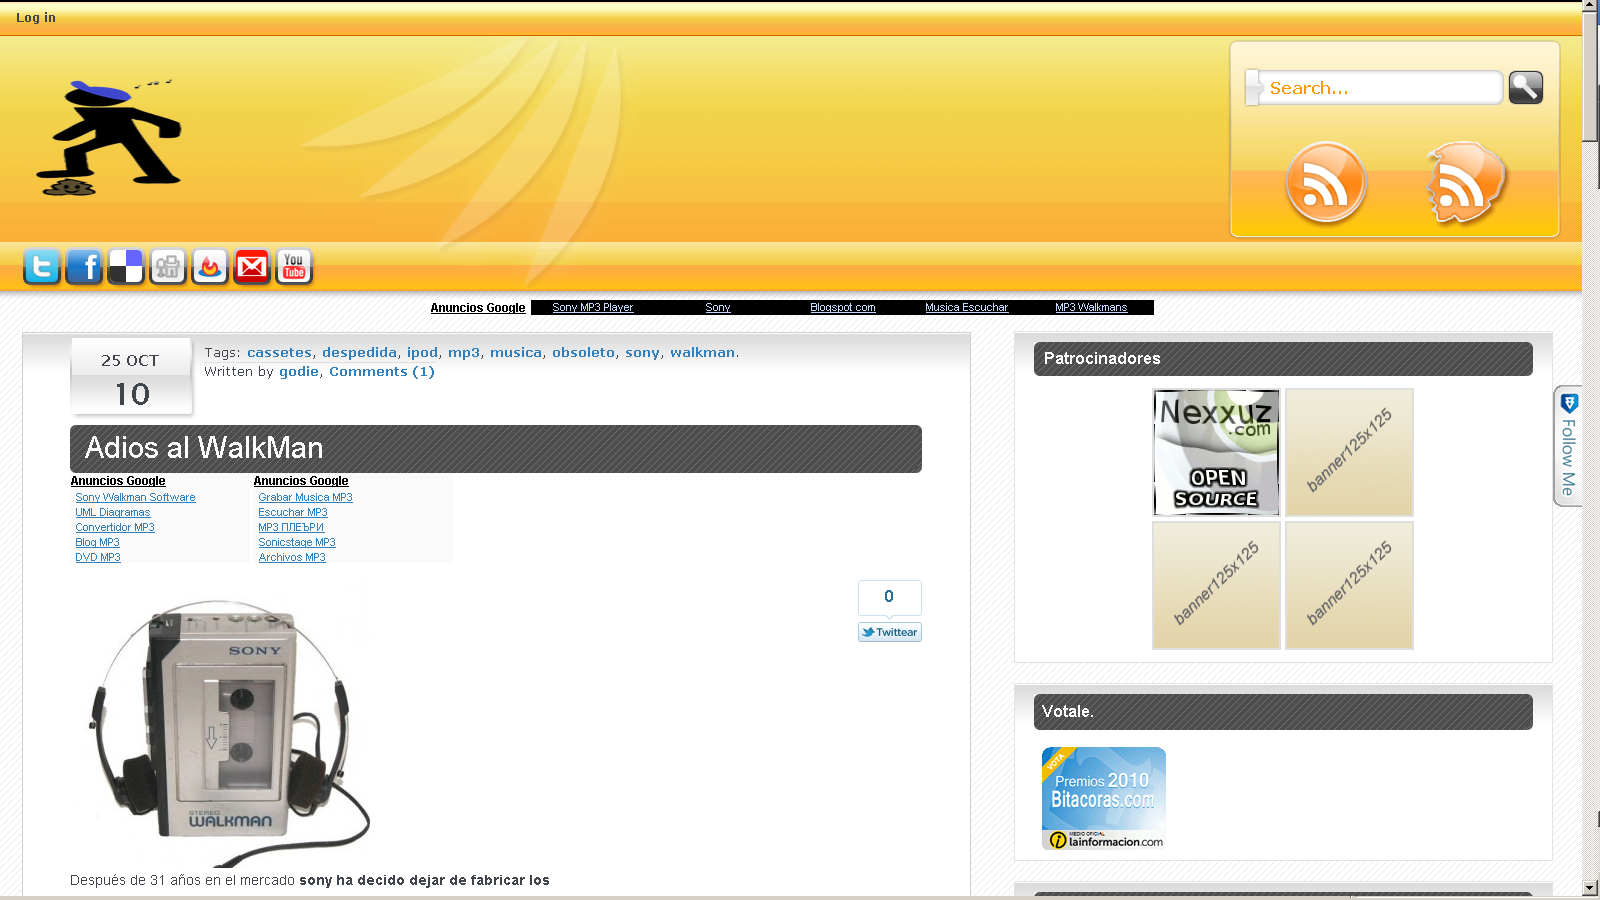Viewport: 1600px width, 900px height.
Task: Vote on the Premios 2010 Bitacoras badge
Action: tap(1104, 799)
